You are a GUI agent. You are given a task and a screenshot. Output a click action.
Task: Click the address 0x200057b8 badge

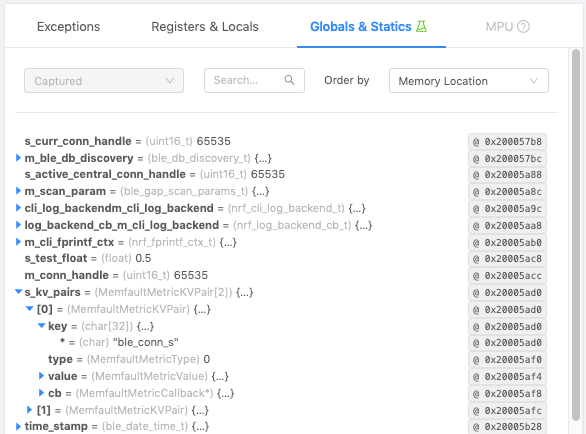(507, 142)
